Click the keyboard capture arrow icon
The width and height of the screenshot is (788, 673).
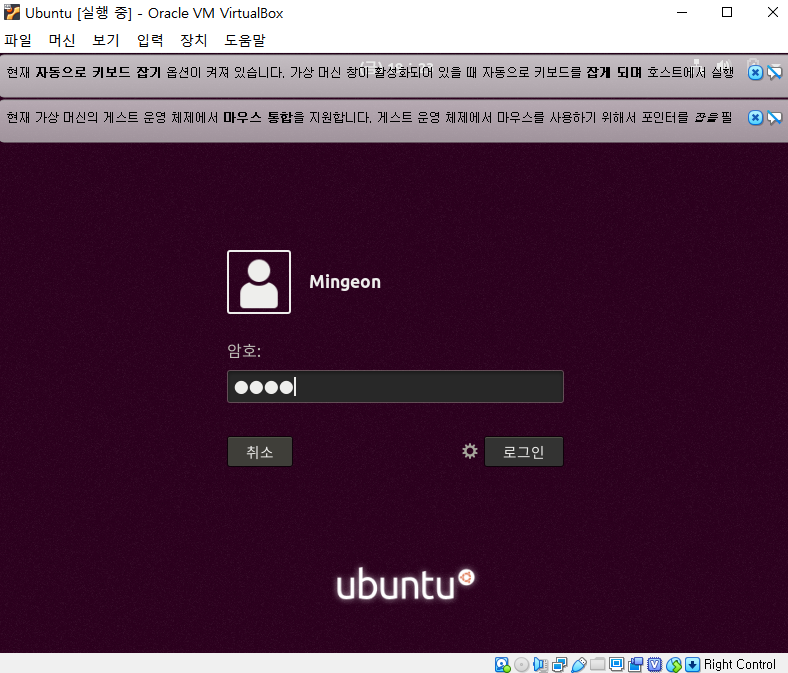click(x=693, y=664)
